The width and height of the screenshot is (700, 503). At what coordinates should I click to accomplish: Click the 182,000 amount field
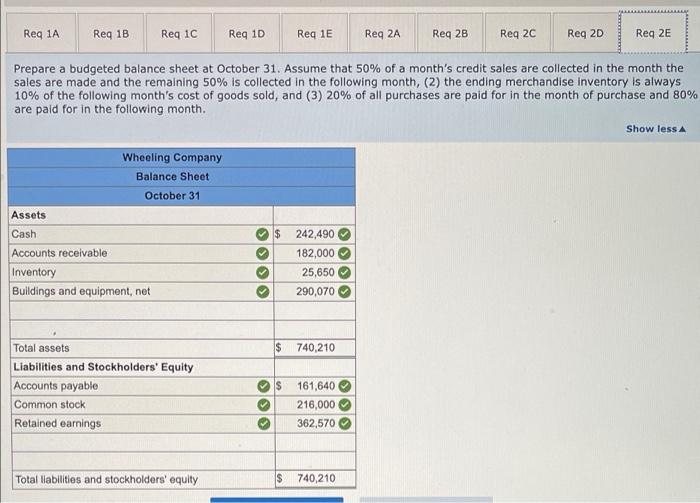(315, 253)
